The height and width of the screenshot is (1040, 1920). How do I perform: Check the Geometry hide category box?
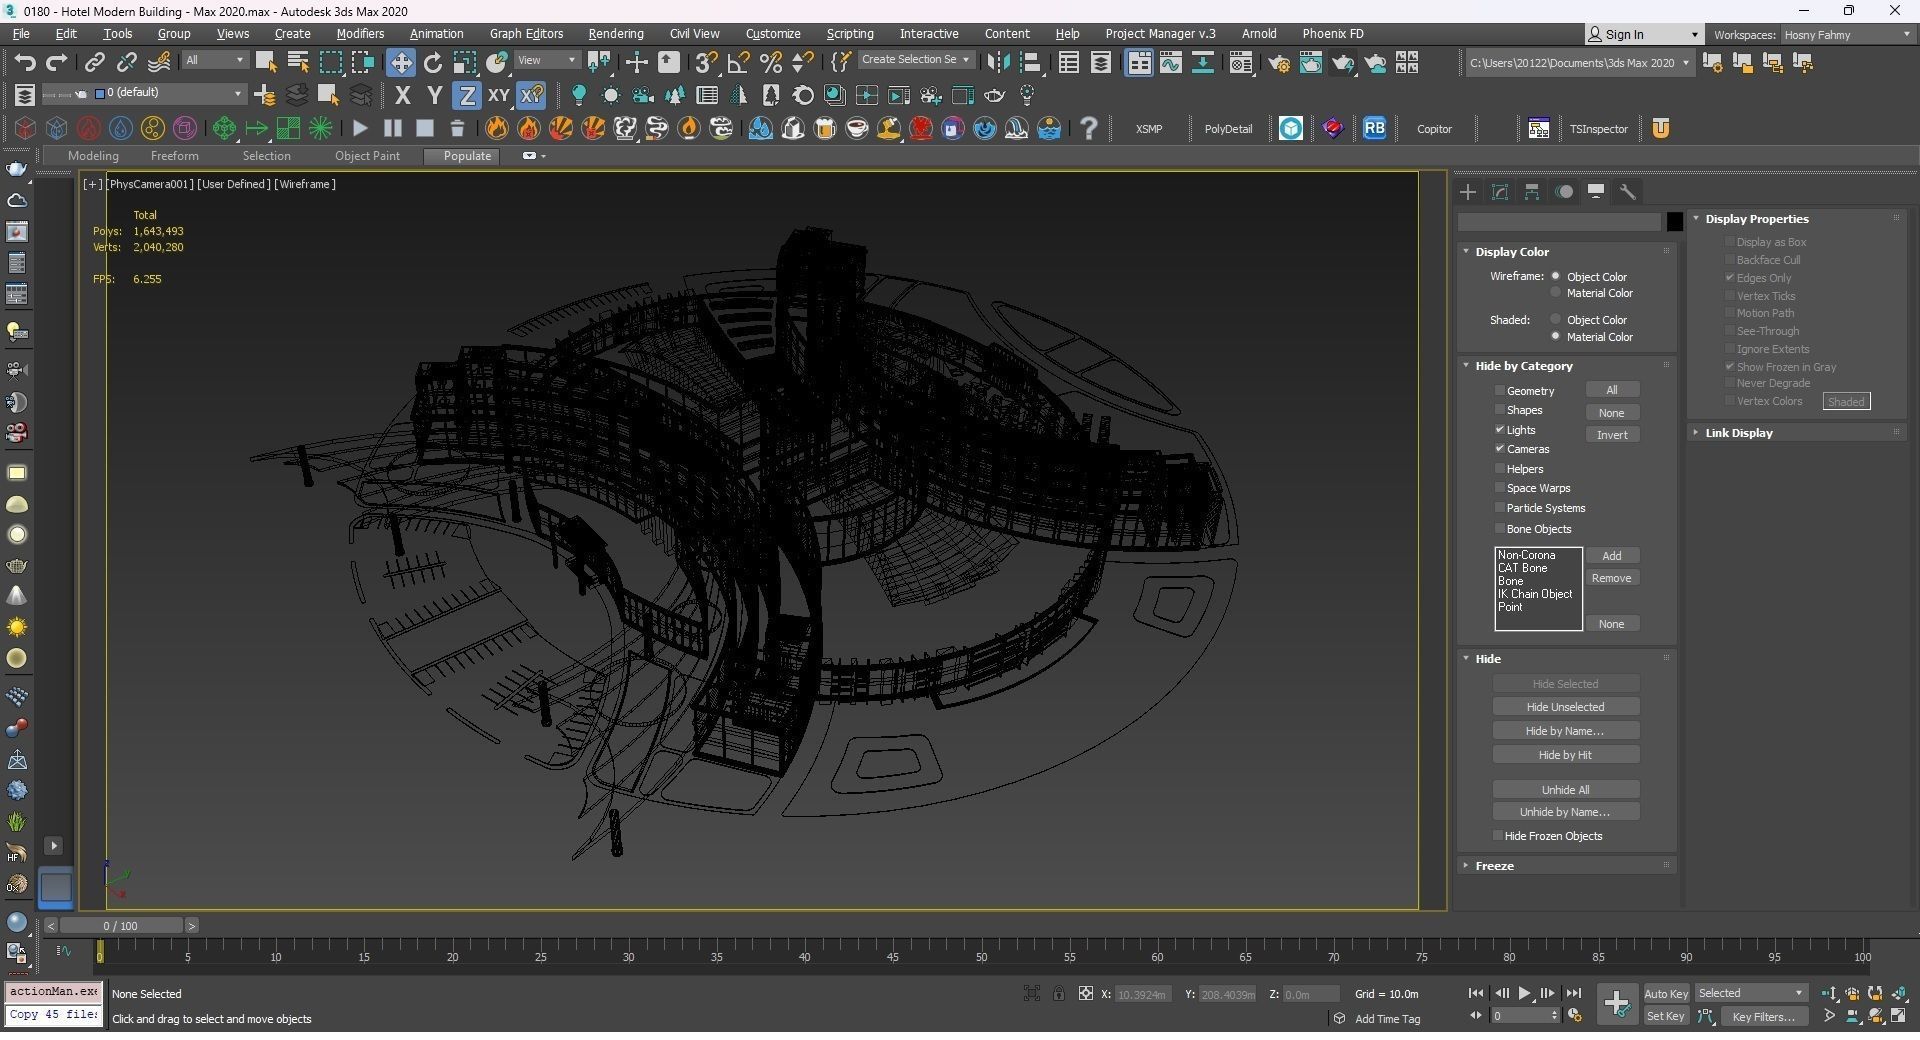(1499, 390)
